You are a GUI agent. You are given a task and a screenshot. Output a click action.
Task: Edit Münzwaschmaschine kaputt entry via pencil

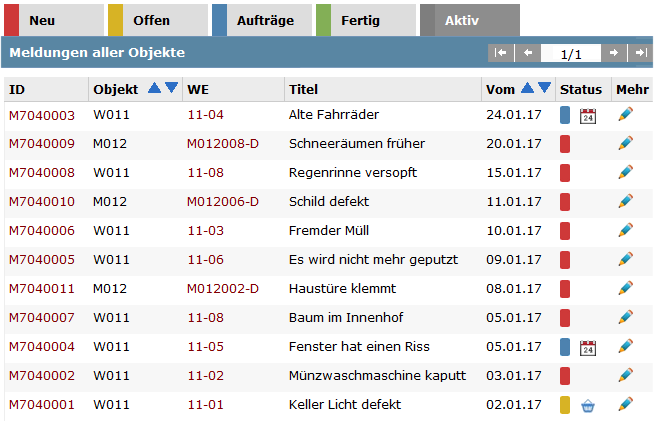[626, 376]
